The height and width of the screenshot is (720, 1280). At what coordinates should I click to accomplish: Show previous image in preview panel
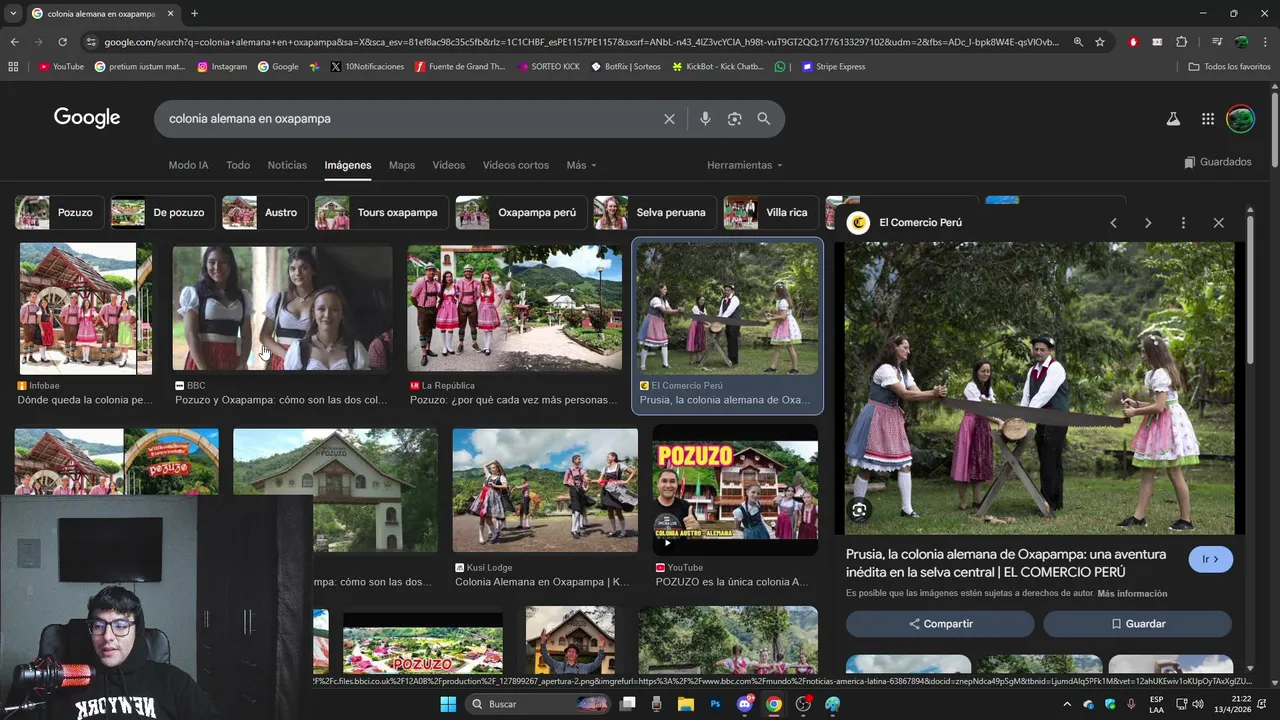point(1113,223)
